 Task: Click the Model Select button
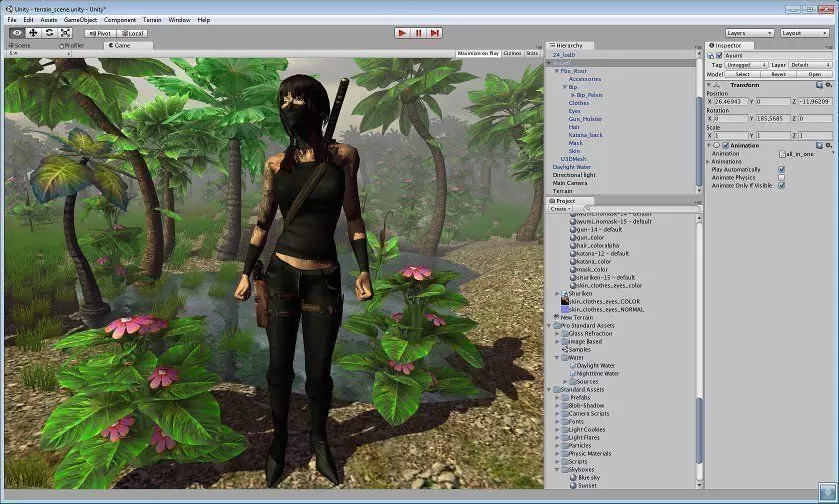pos(742,74)
